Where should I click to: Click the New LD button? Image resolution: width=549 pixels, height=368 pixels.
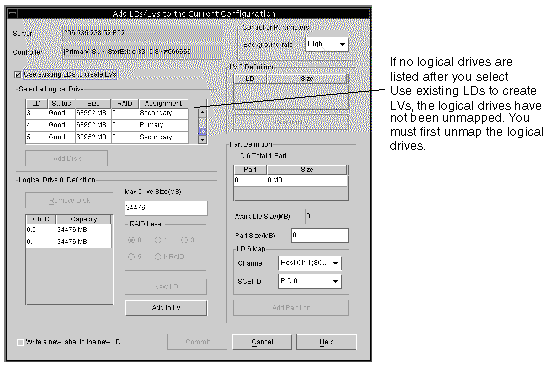point(166,286)
